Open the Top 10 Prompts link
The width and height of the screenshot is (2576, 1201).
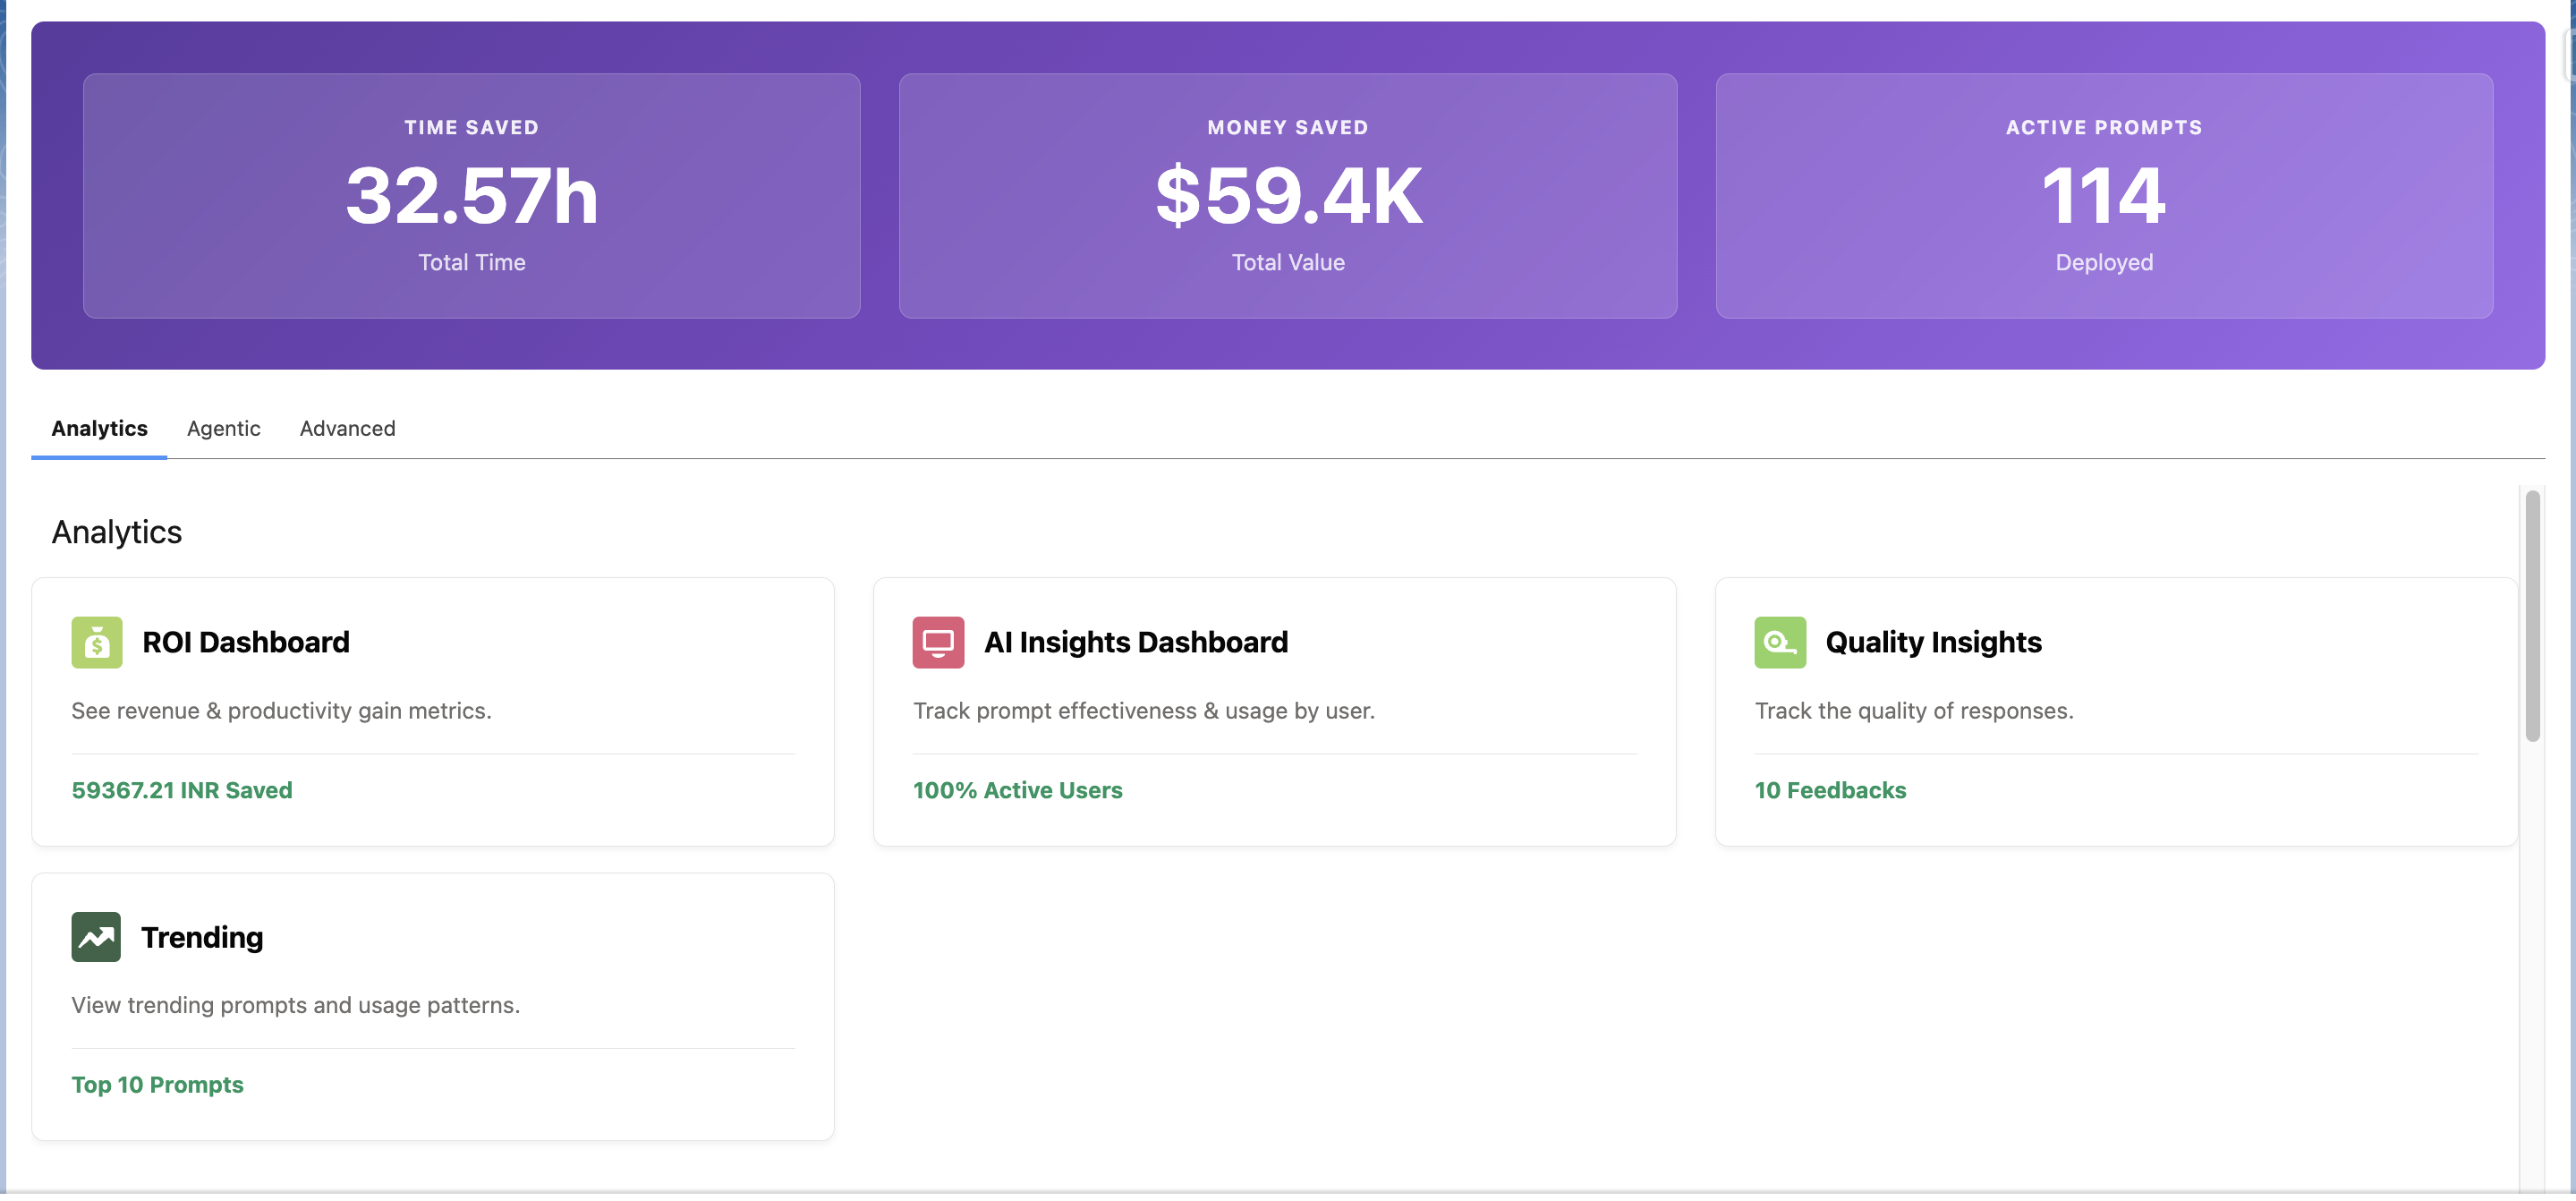click(x=157, y=1084)
